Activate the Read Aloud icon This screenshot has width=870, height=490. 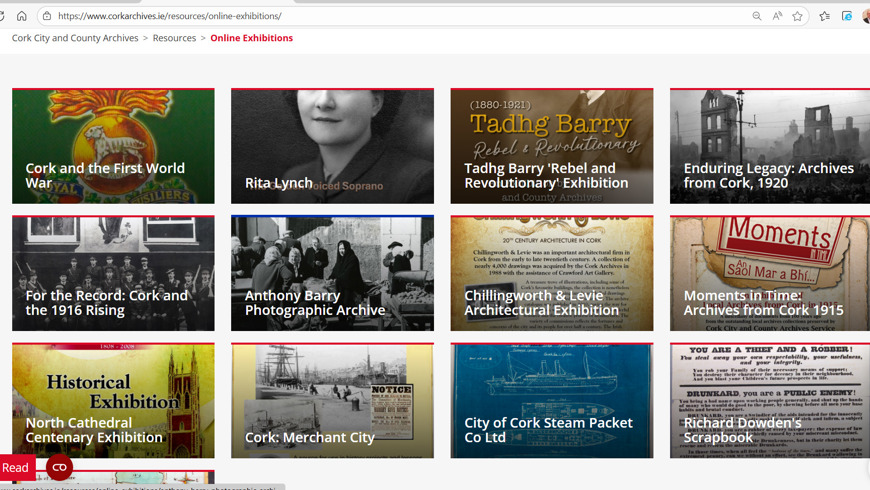point(777,16)
